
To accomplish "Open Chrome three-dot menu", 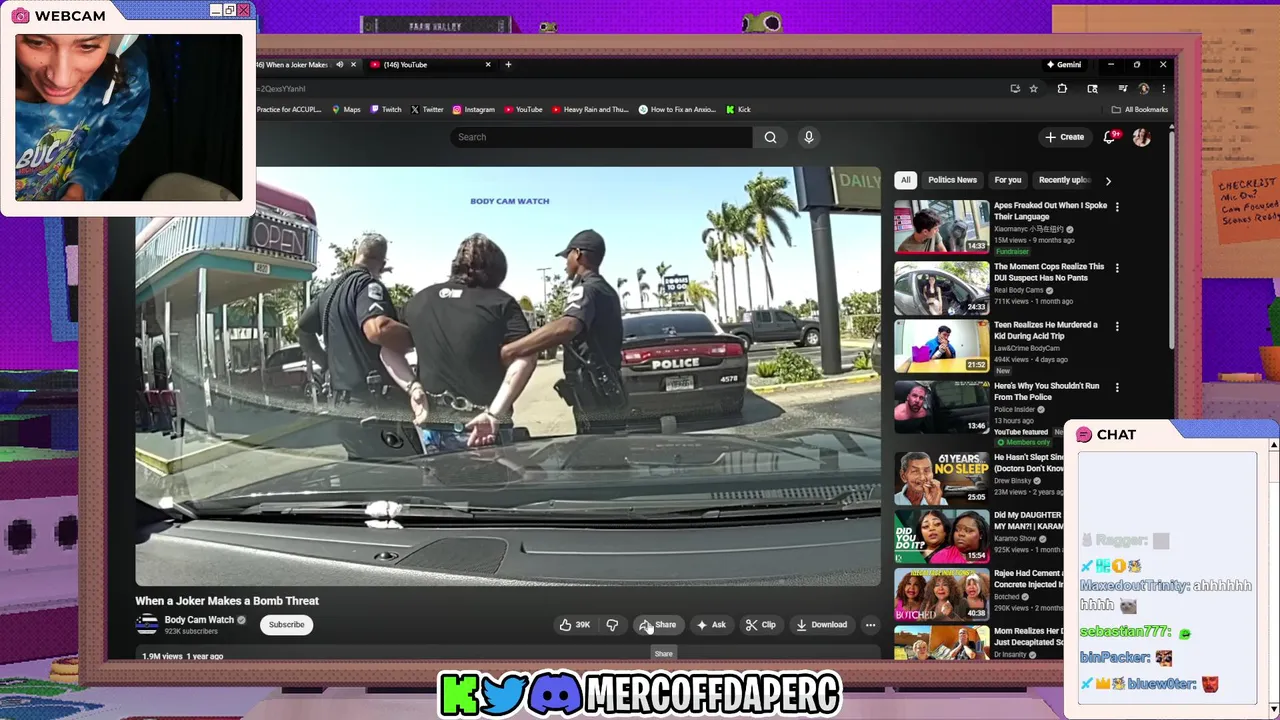I will [1163, 88].
